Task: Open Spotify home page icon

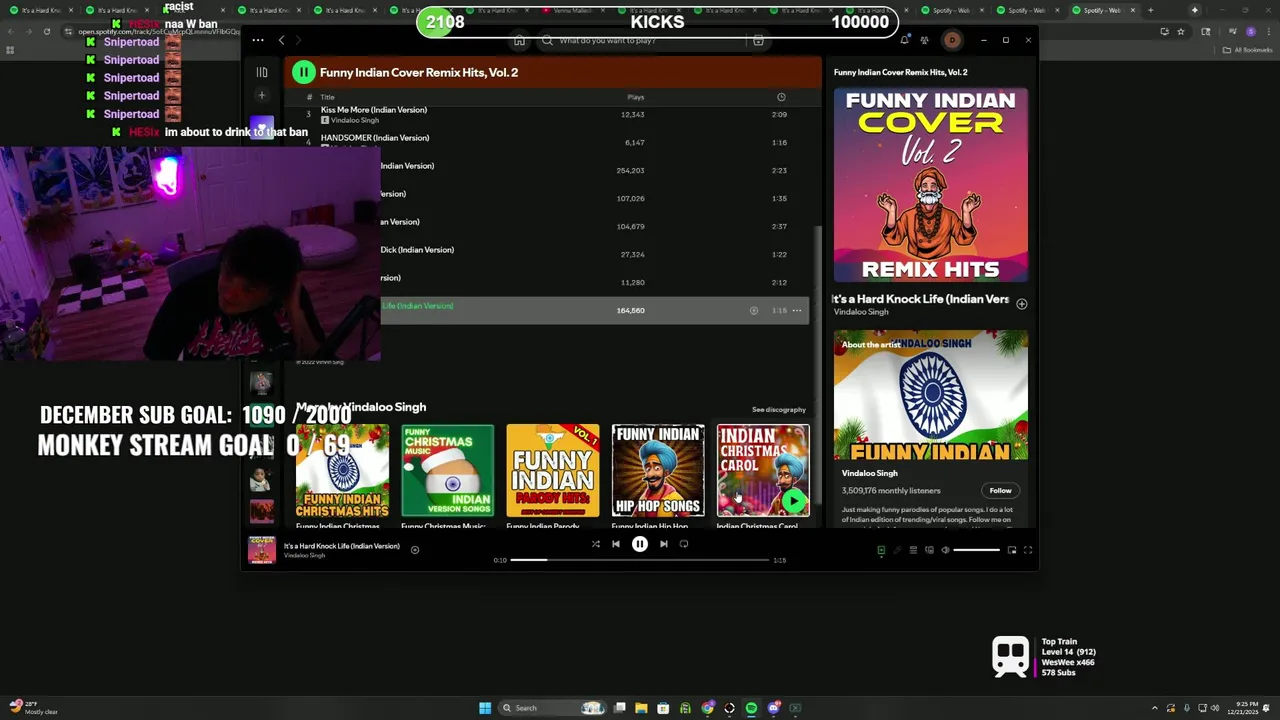Action: click(x=519, y=41)
